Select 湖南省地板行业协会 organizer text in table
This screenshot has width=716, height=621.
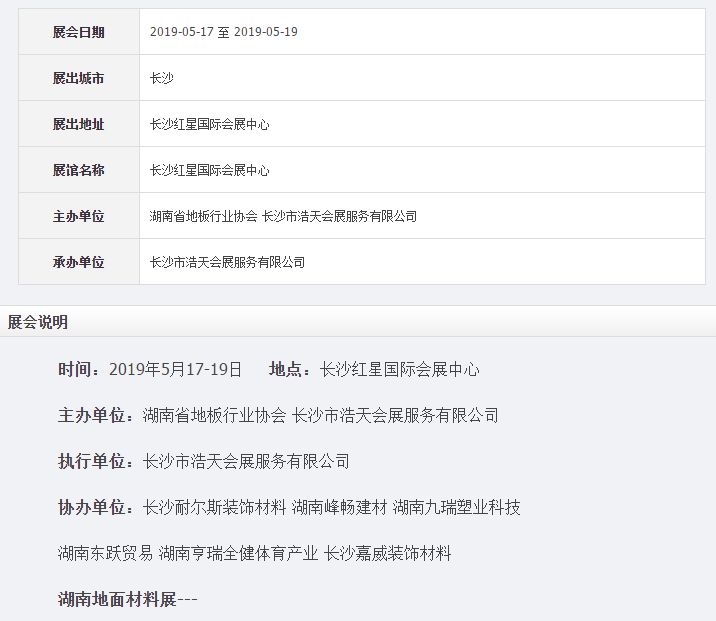(204, 216)
